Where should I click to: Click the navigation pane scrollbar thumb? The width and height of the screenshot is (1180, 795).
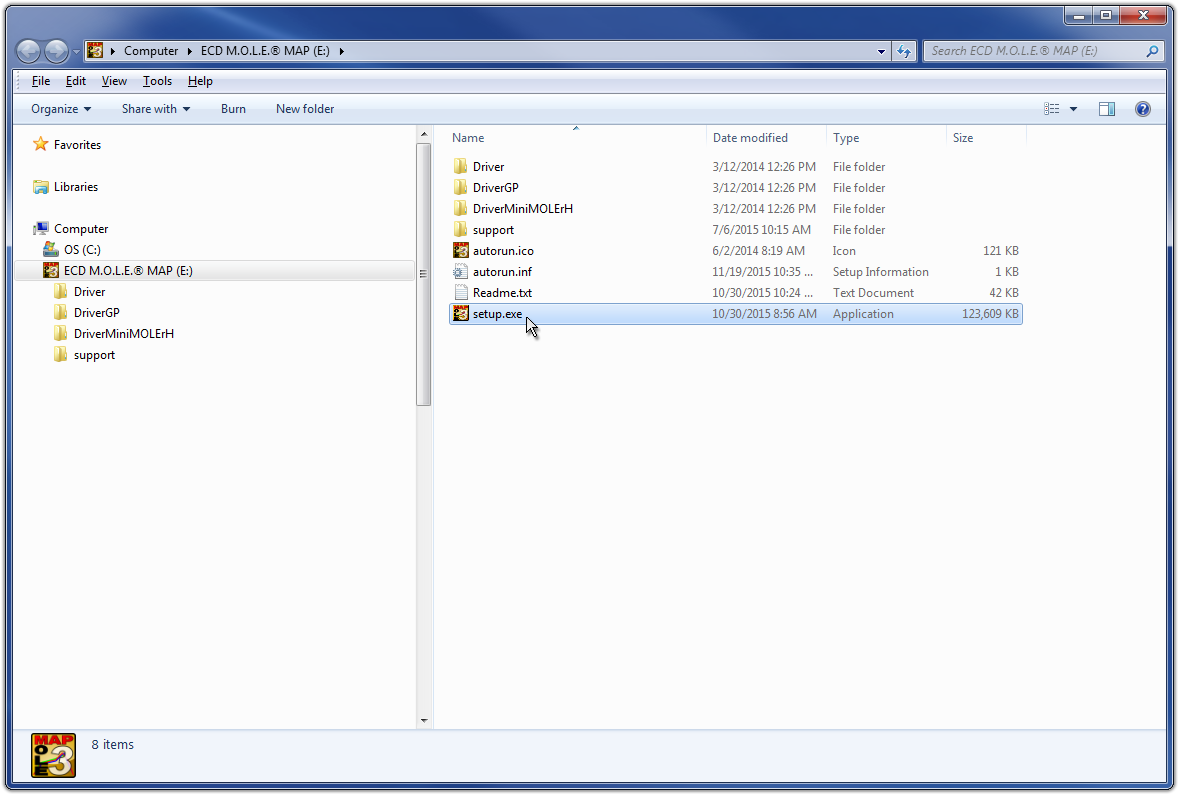point(424,273)
